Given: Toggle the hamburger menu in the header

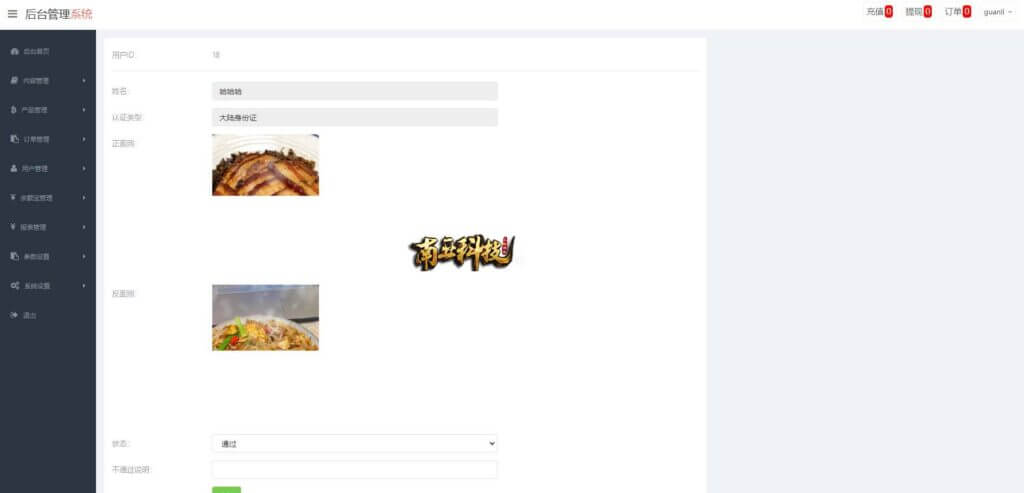Looking at the screenshot, I should tap(12, 14).
